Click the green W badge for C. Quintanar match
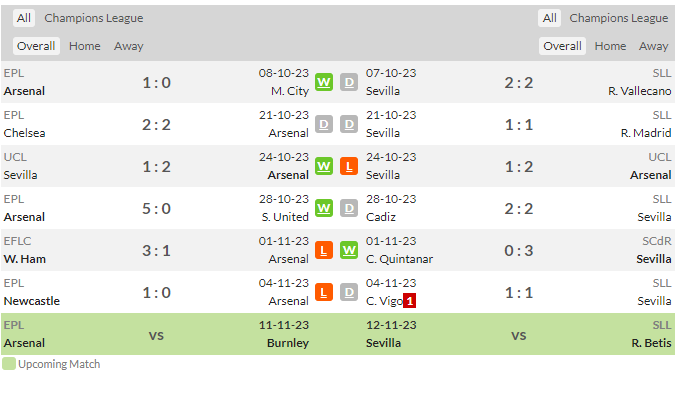Image resolution: width=677 pixels, height=398 pixels. tap(349, 250)
